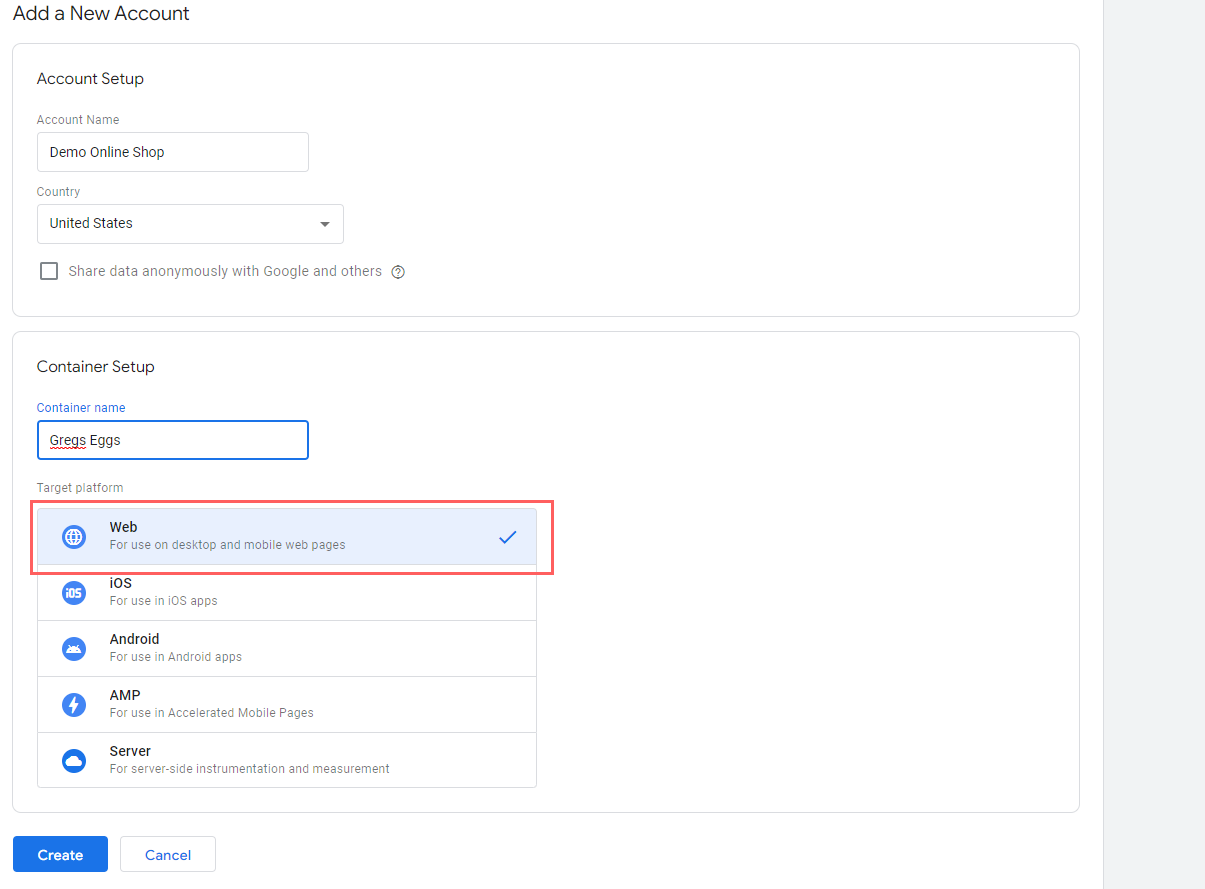Select Web for desktop and mobile web pages

click(x=287, y=537)
